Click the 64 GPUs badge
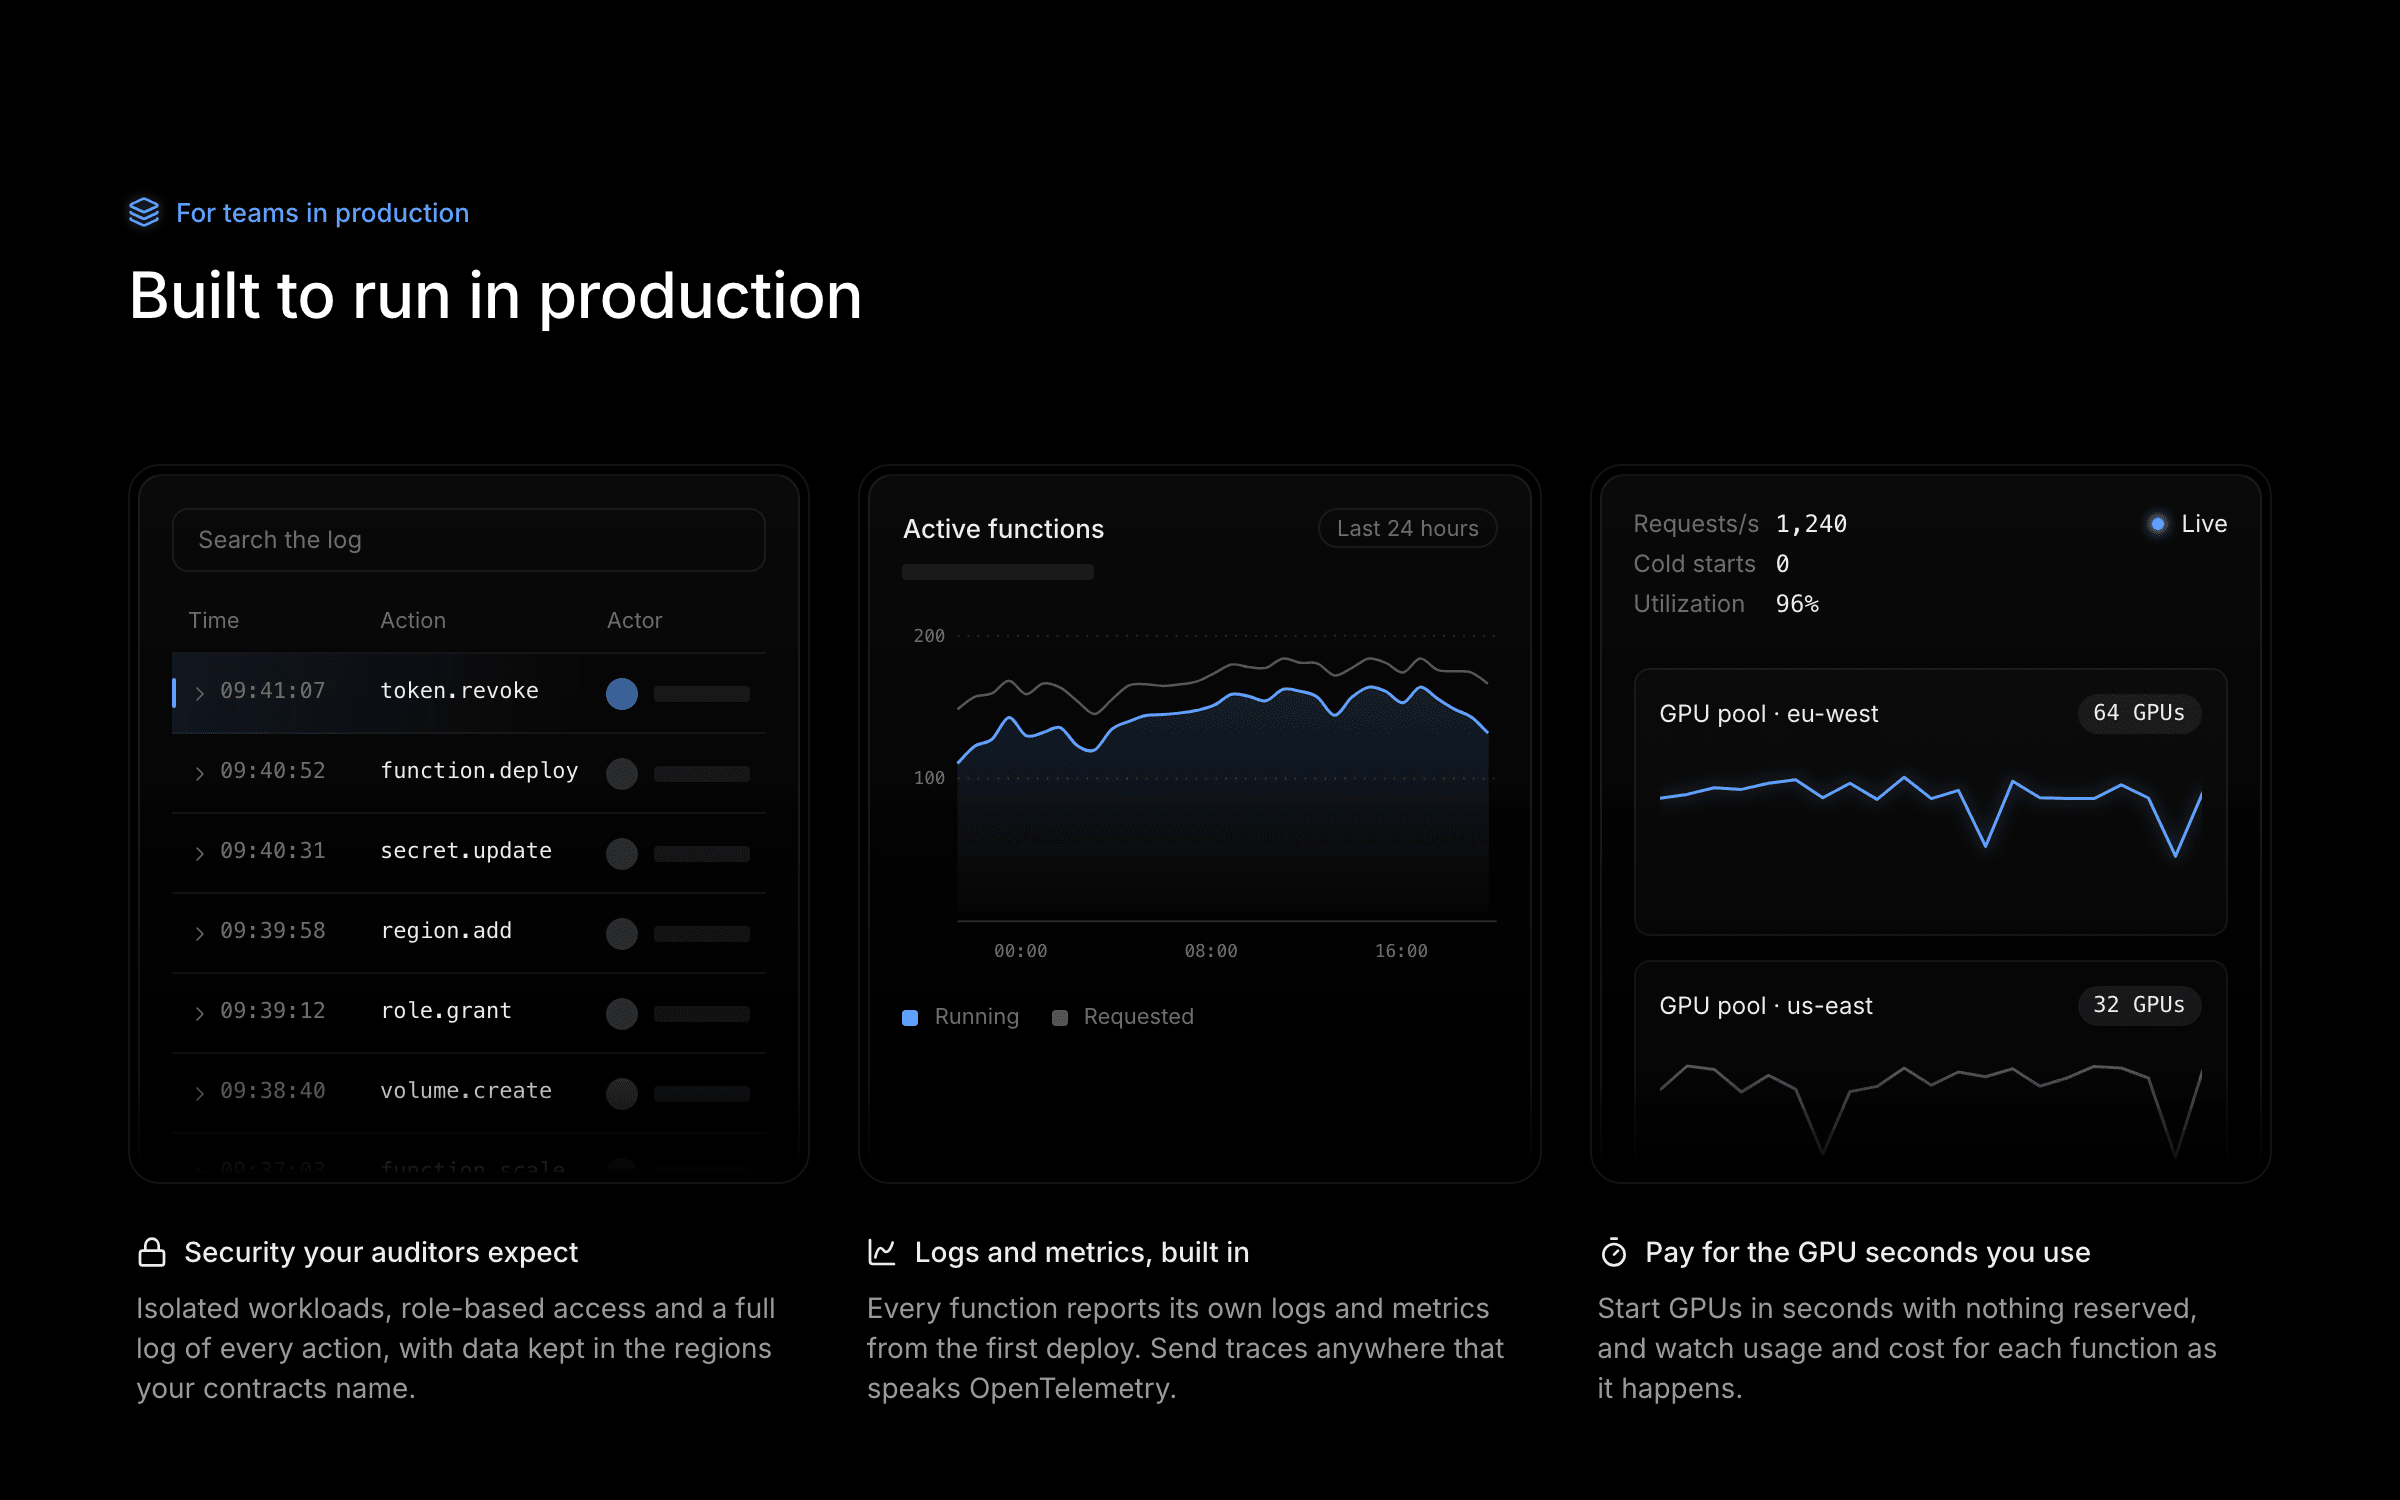This screenshot has height=1500, width=2400. [x=2139, y=713]
